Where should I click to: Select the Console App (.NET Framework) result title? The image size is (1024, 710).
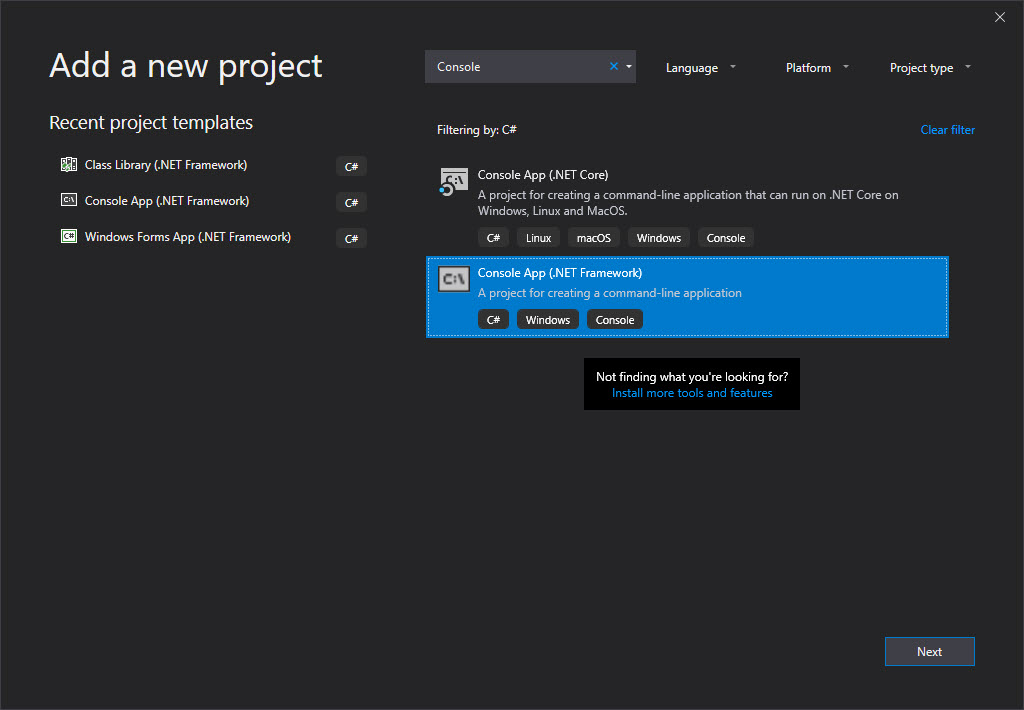pos(560,272)
